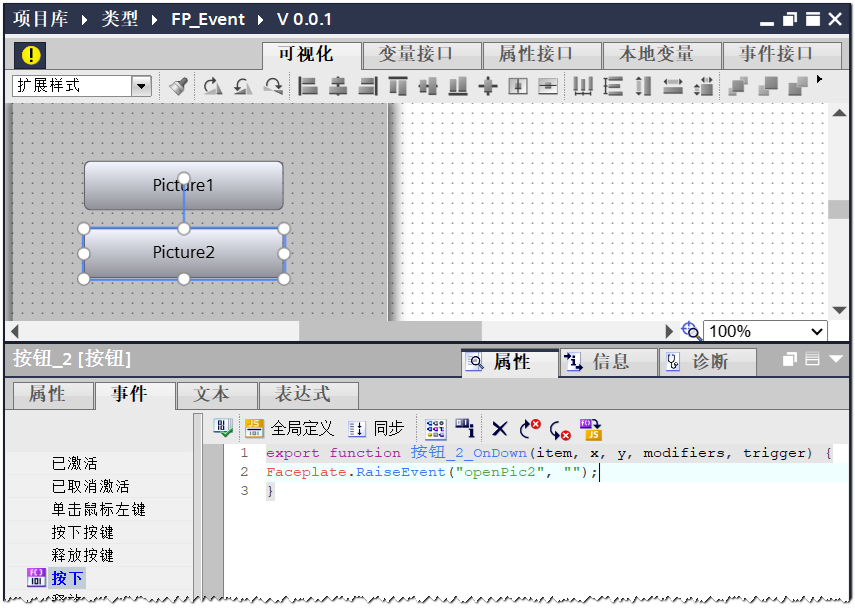Click the bring to front layer icon
This screenshot has height=612, width=855.
point(738,86)
